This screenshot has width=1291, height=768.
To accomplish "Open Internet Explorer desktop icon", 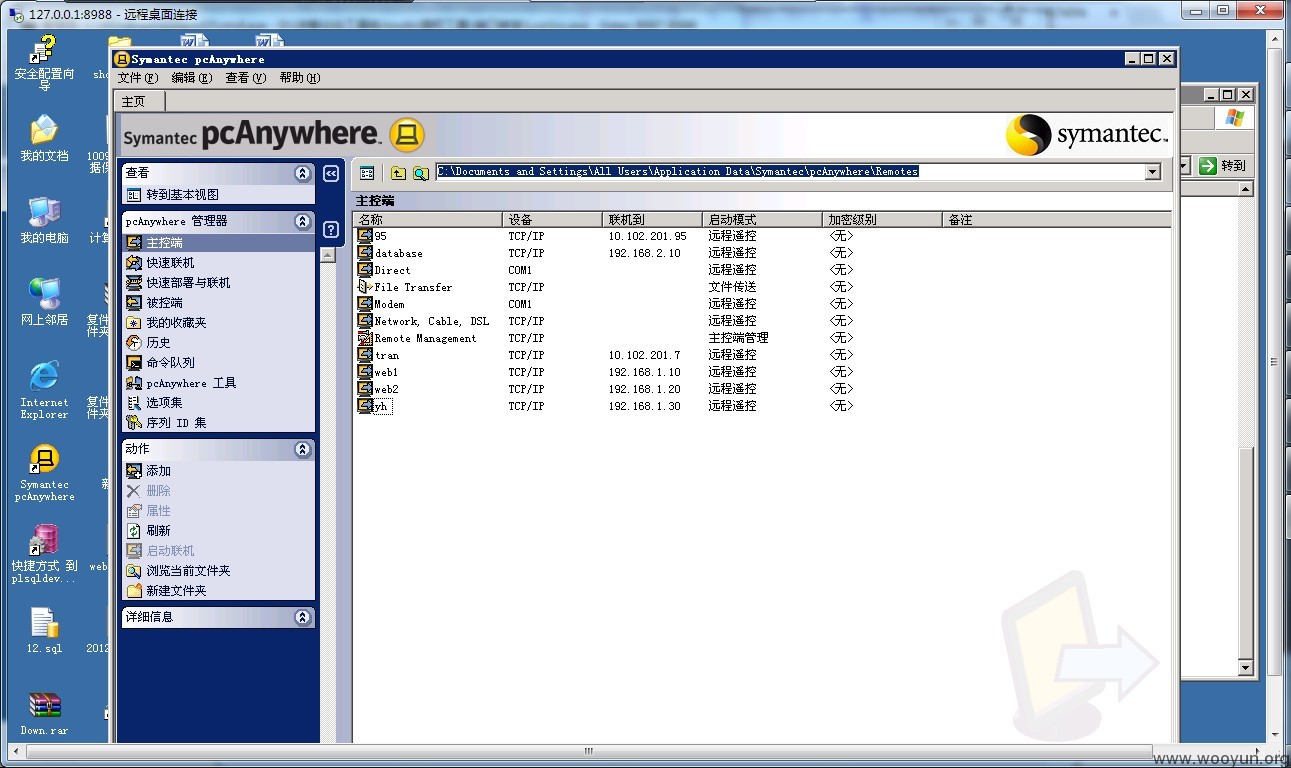I will (x=44, y=390).
